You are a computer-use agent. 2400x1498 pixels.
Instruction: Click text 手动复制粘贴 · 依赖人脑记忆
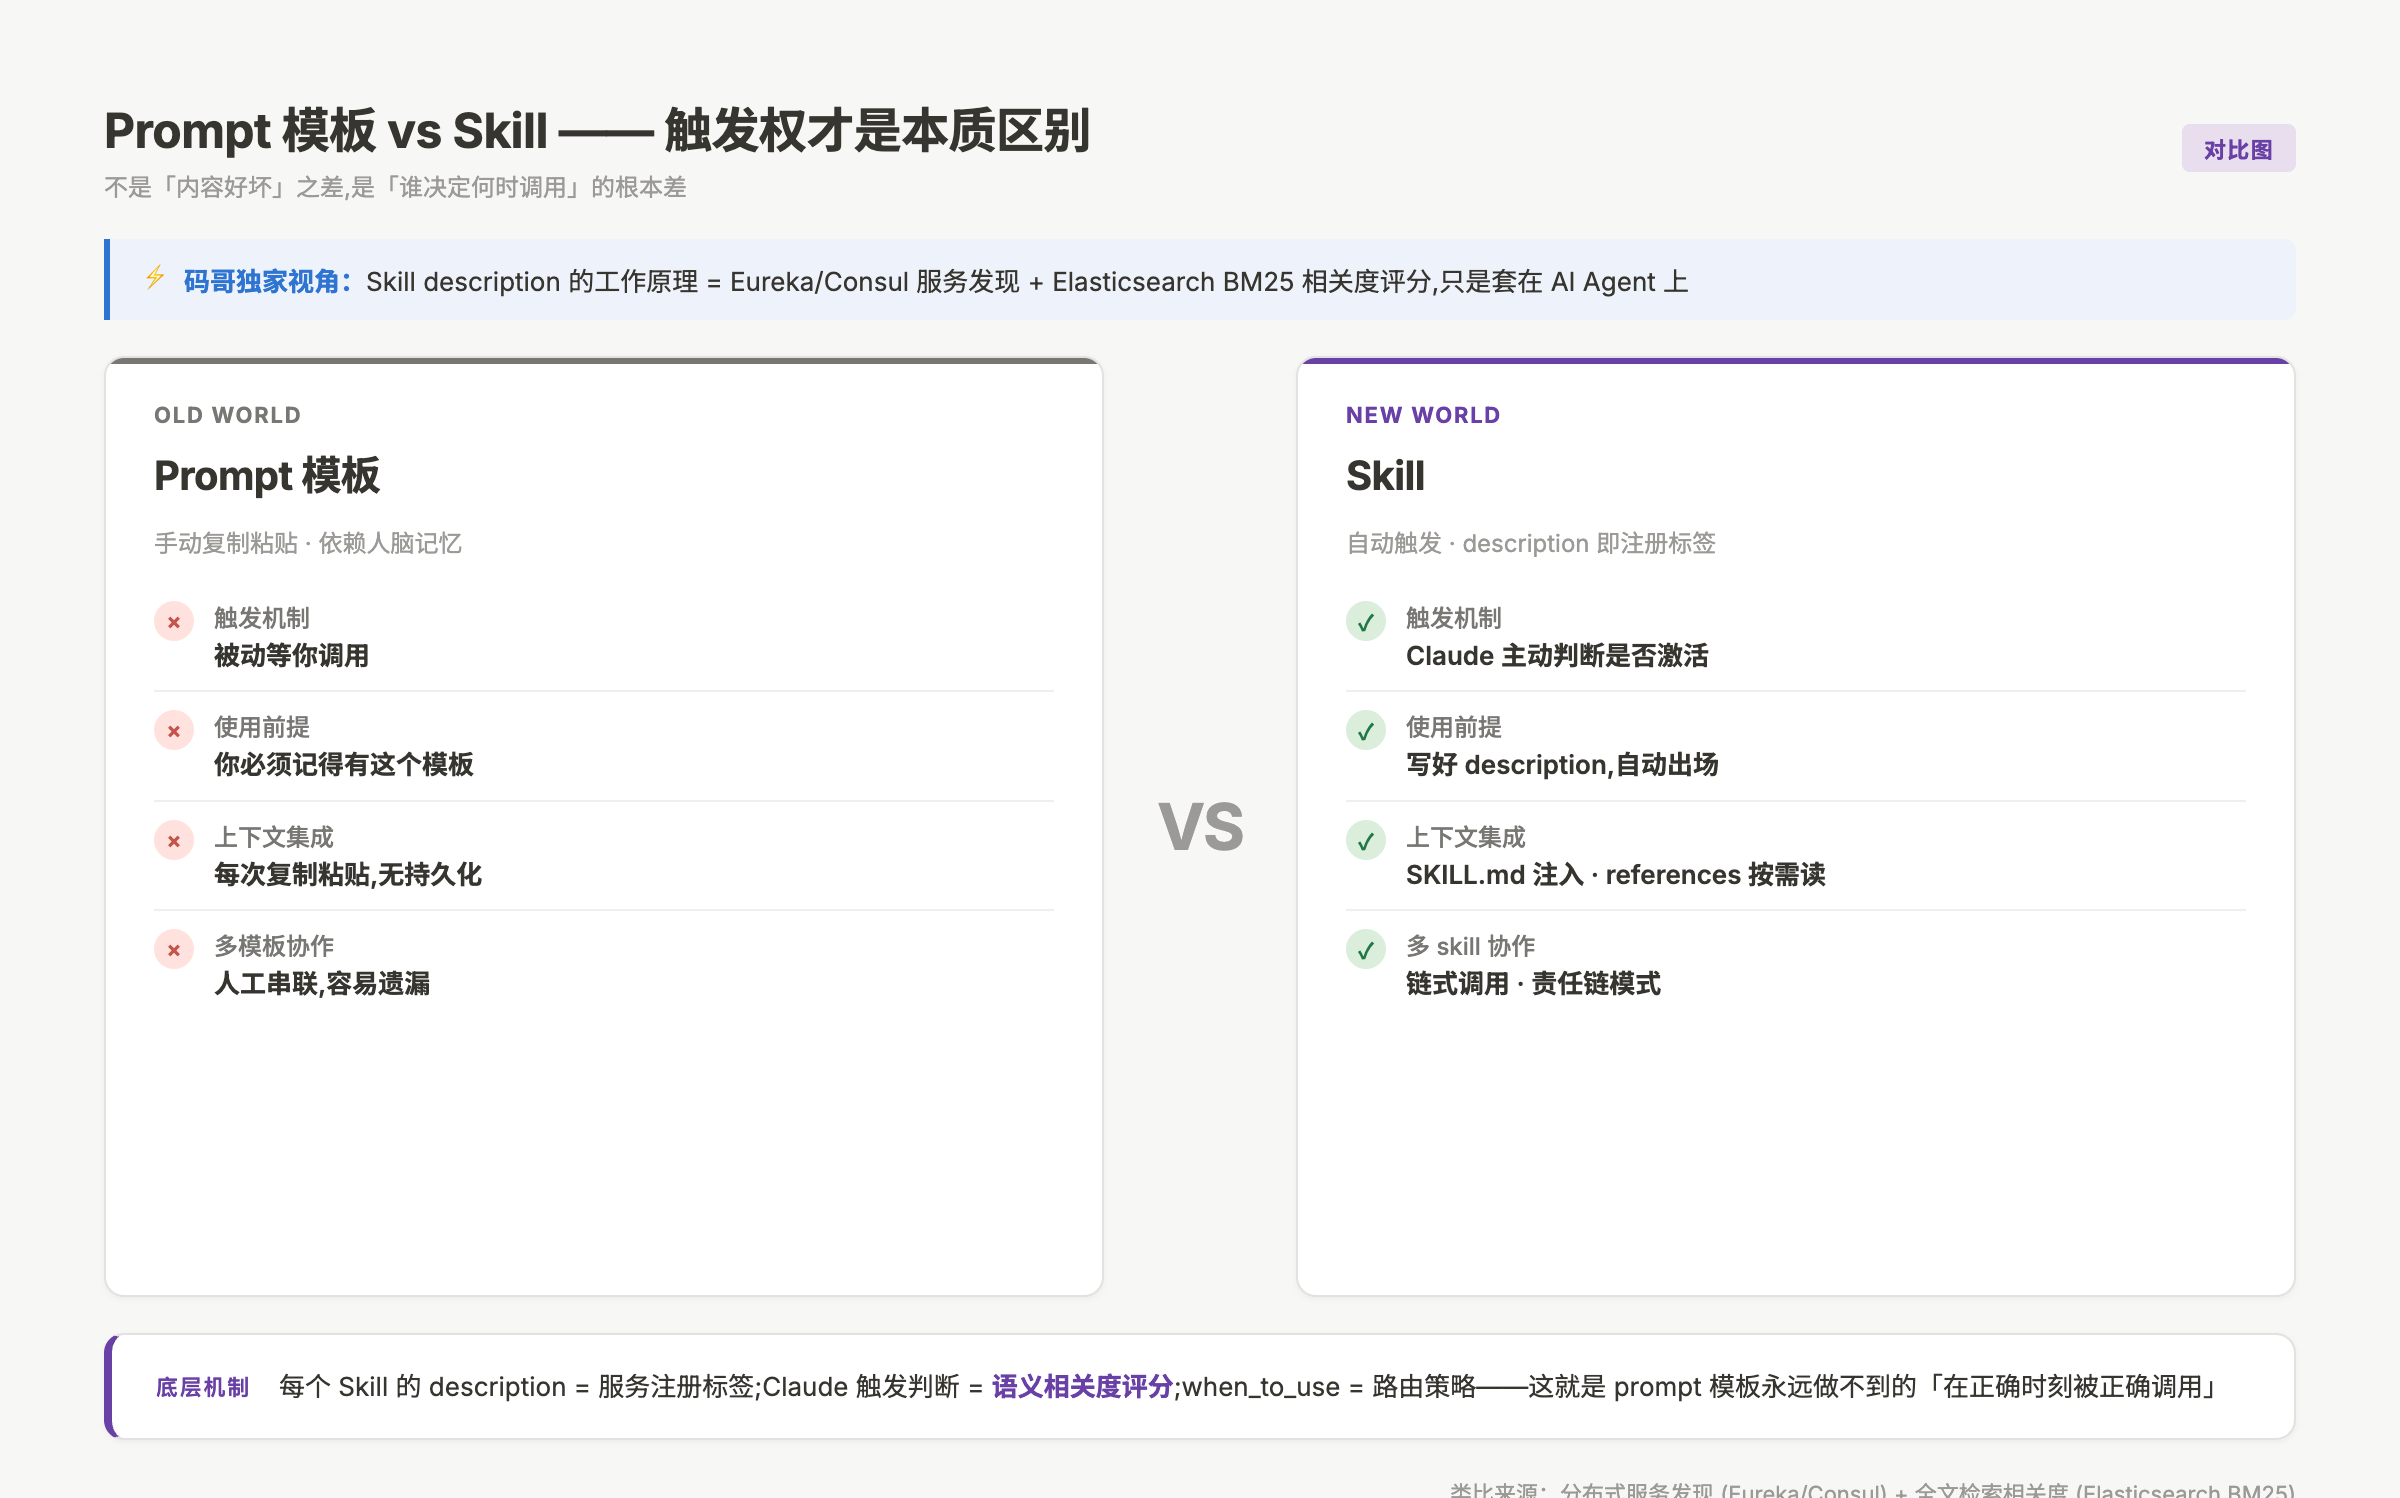coord(308,543)
